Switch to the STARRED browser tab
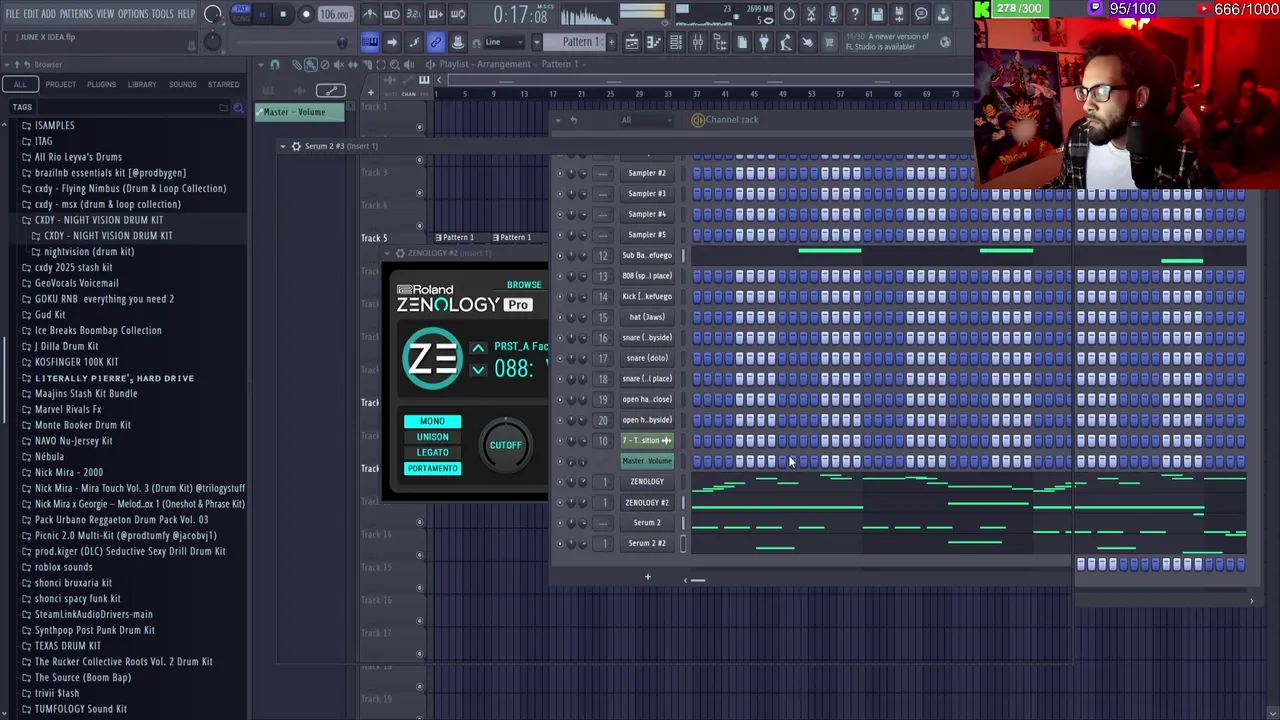This screenshot has height=720, width=1280. [x=223, y=85]
